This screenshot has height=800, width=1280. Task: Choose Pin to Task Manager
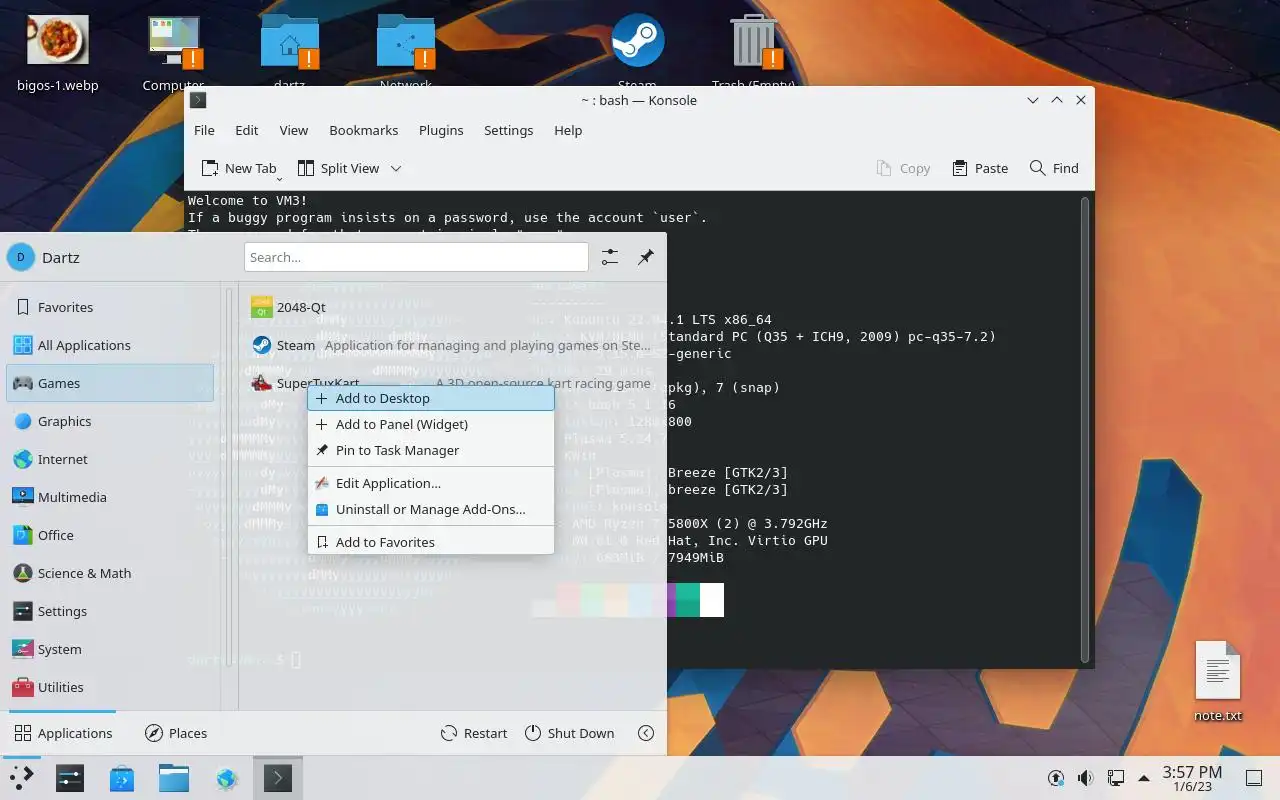[431, 450]
